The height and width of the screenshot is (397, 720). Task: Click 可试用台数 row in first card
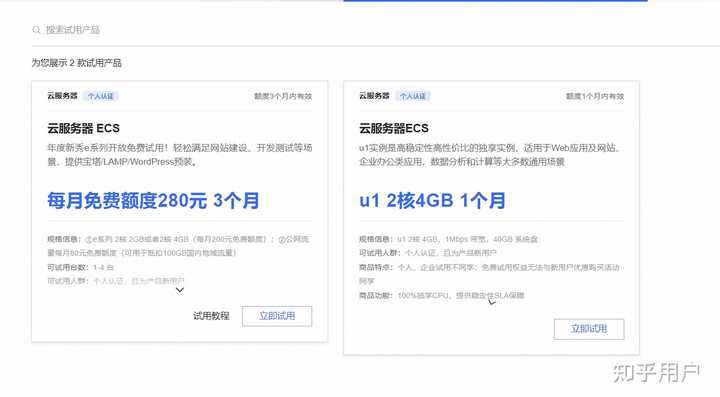point(80,267)
